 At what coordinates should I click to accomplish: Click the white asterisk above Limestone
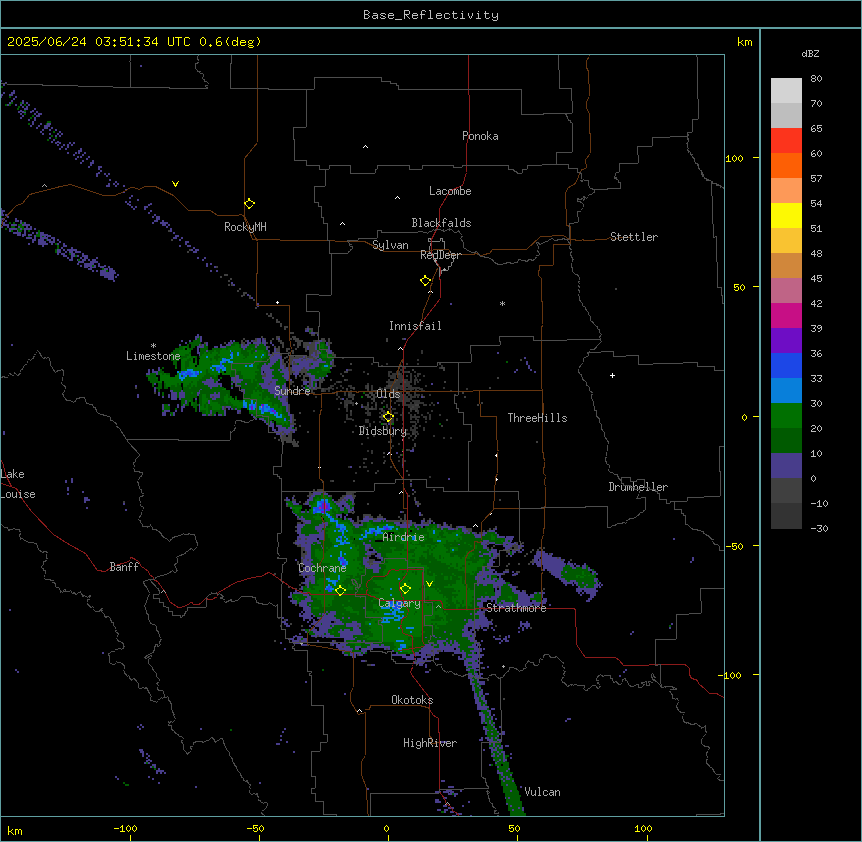coord(153,346)
